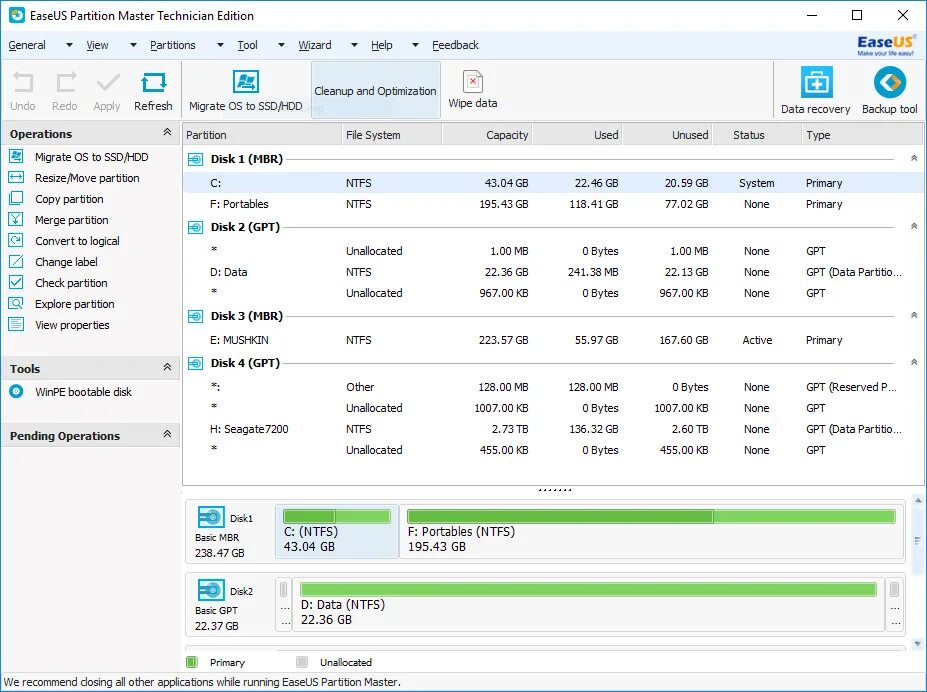927x692 pixels.
Task: Click the EaseUS logo
Action: coord(886,45)
